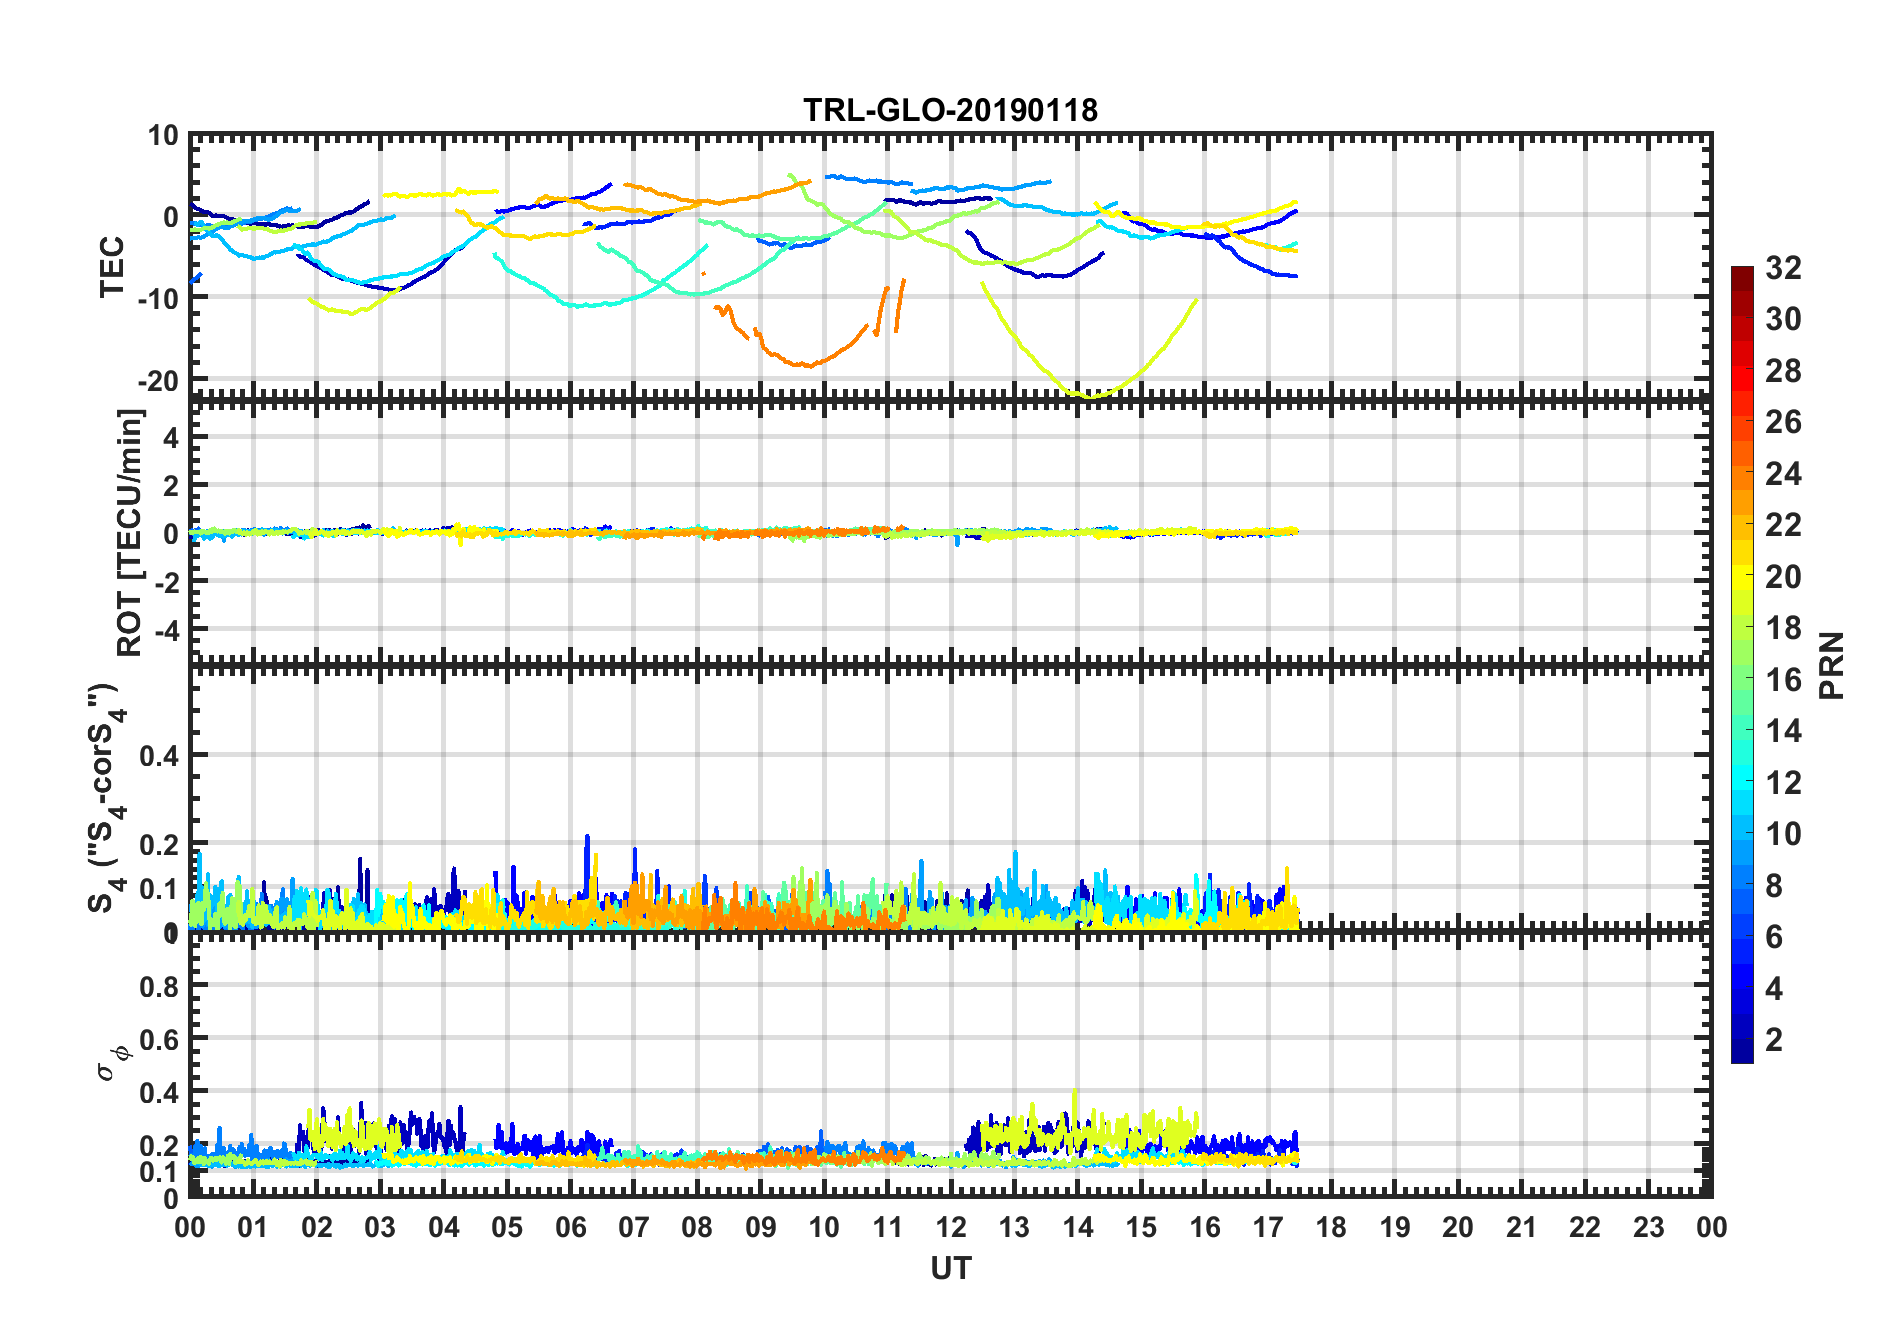Select colorbar tick label 12
This screenshot has width=1902, height=1330.
tap(1783, 782)
